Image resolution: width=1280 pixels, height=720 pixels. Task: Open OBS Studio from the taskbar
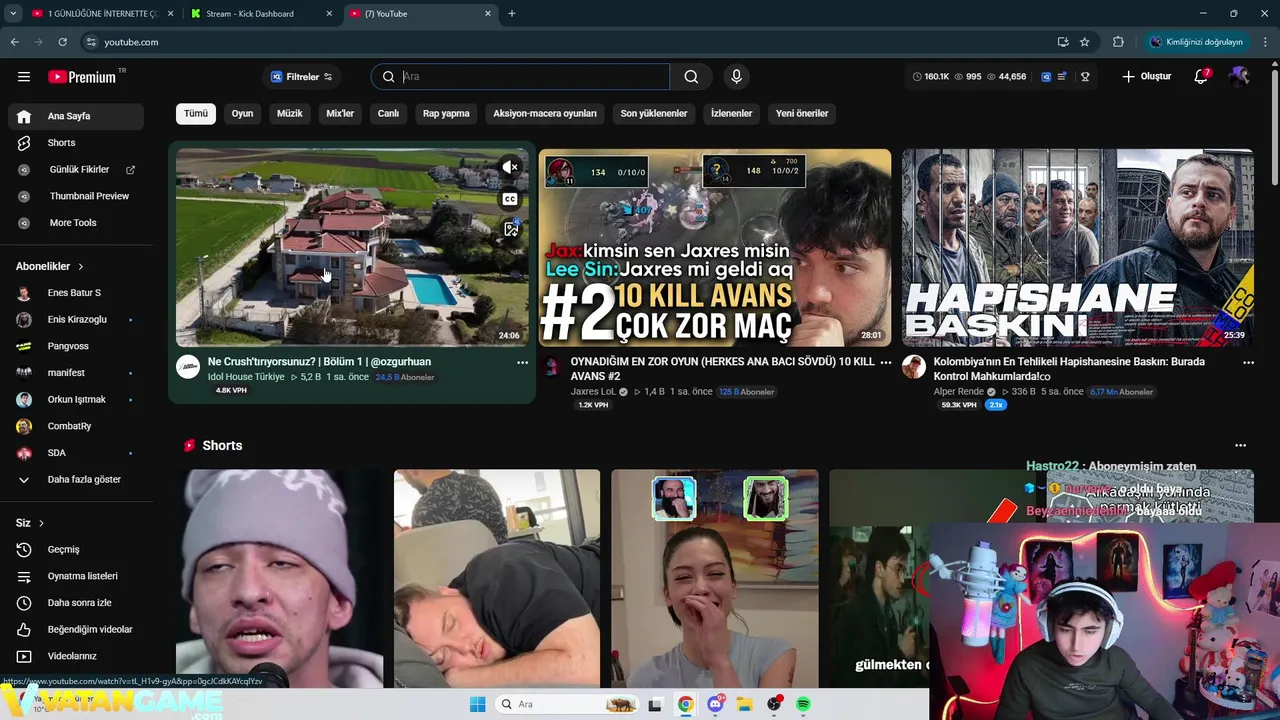(x=774, y=705)
